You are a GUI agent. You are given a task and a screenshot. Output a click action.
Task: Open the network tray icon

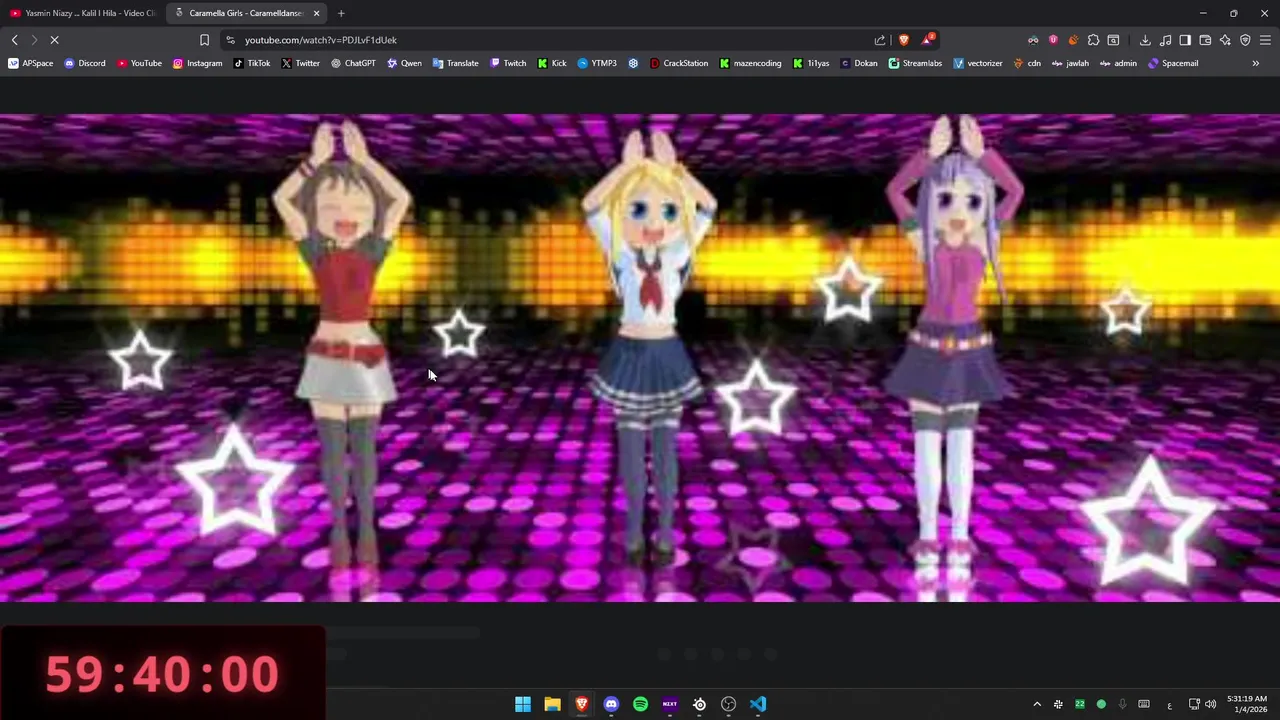(x=1194, y=704)
